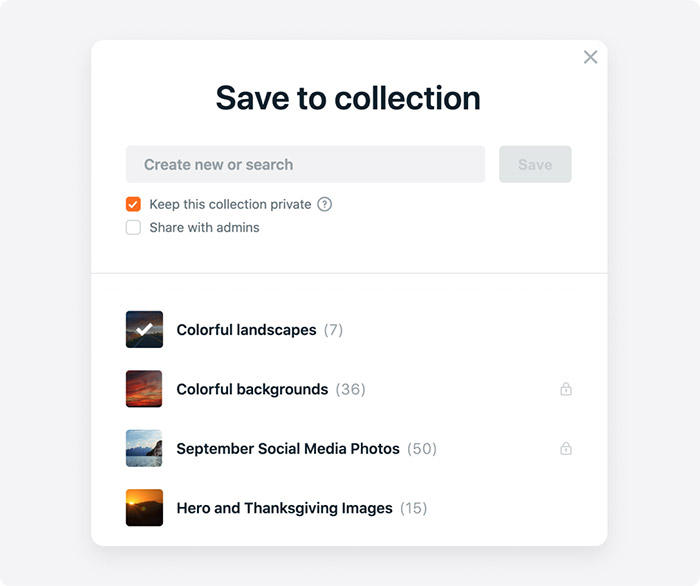Click the Keep this collection private label
The height and width of the screenshot is (586, 700).
[x=230, y=204]
